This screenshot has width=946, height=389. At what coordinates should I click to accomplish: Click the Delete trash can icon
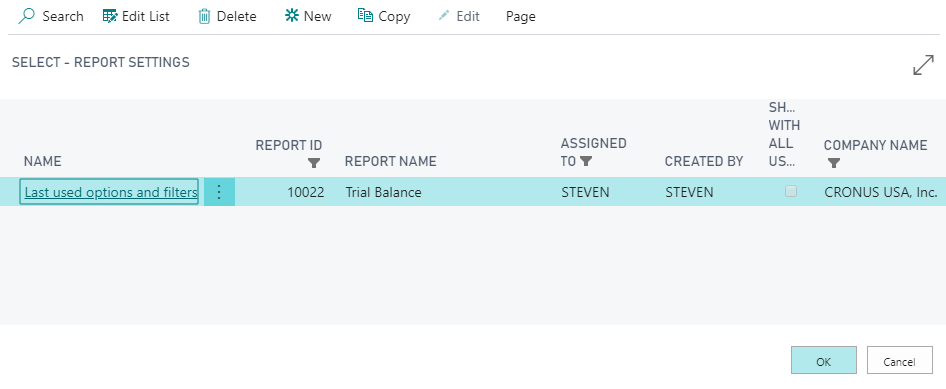pos(205,16)
